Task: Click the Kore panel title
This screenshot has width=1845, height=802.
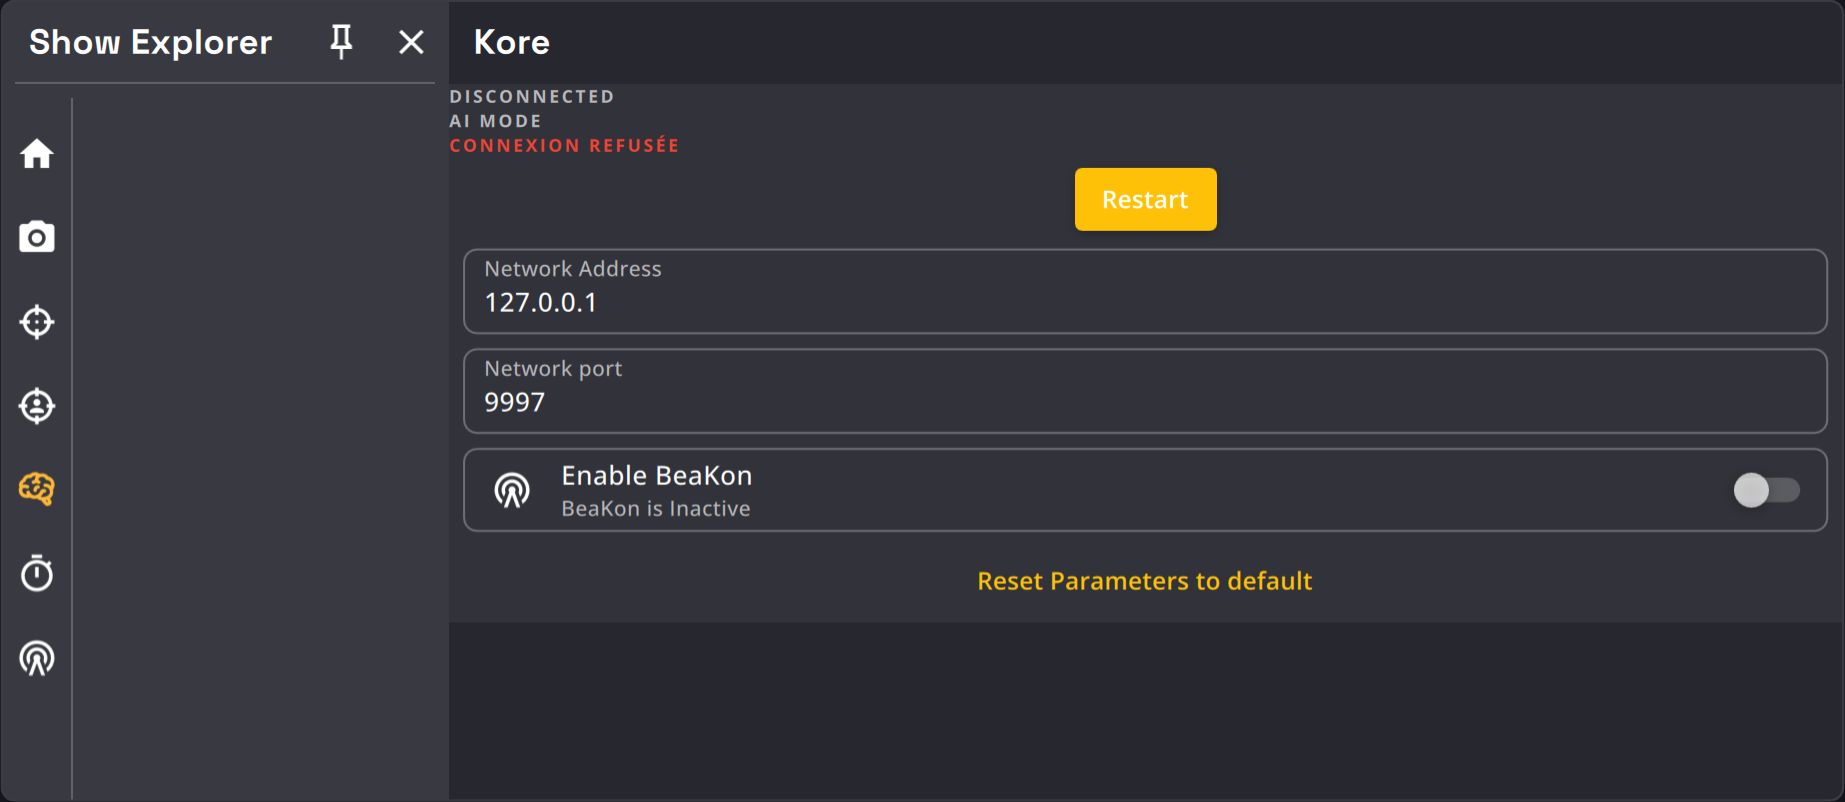Action: [x=511, y=42]
